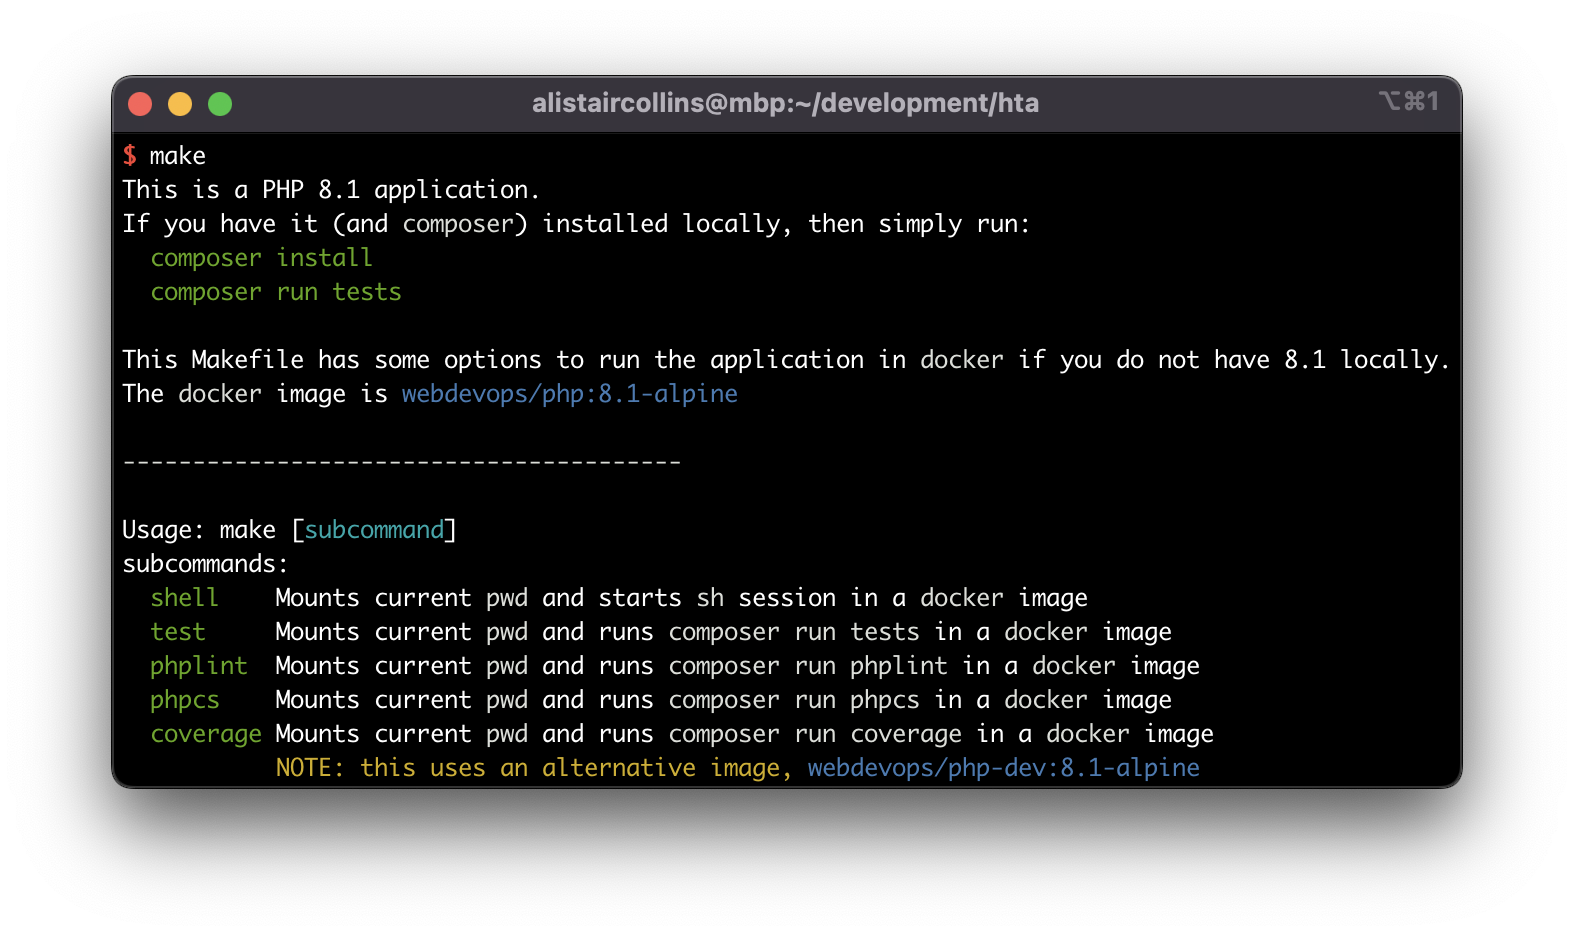Click the green 'shell' subcommand
Image resolution: width=1574 pixels, height=936 pixels.
coord(185,598)
